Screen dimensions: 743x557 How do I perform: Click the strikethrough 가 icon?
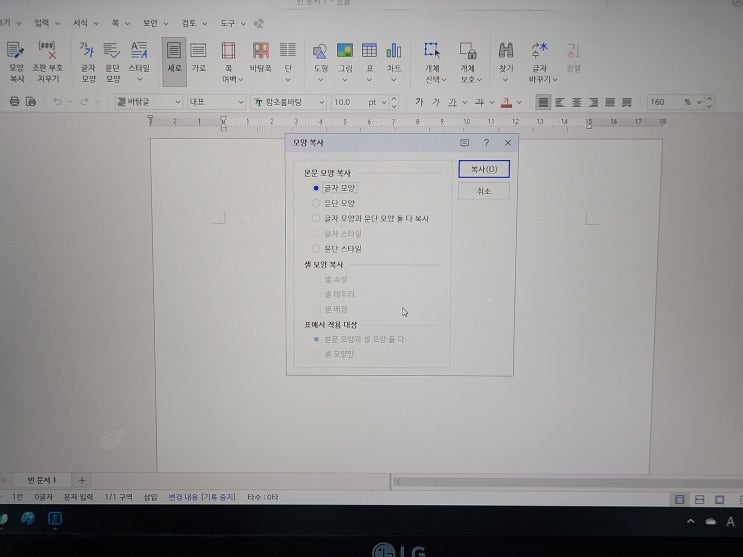pyautogui.click(x=480, y=101)
